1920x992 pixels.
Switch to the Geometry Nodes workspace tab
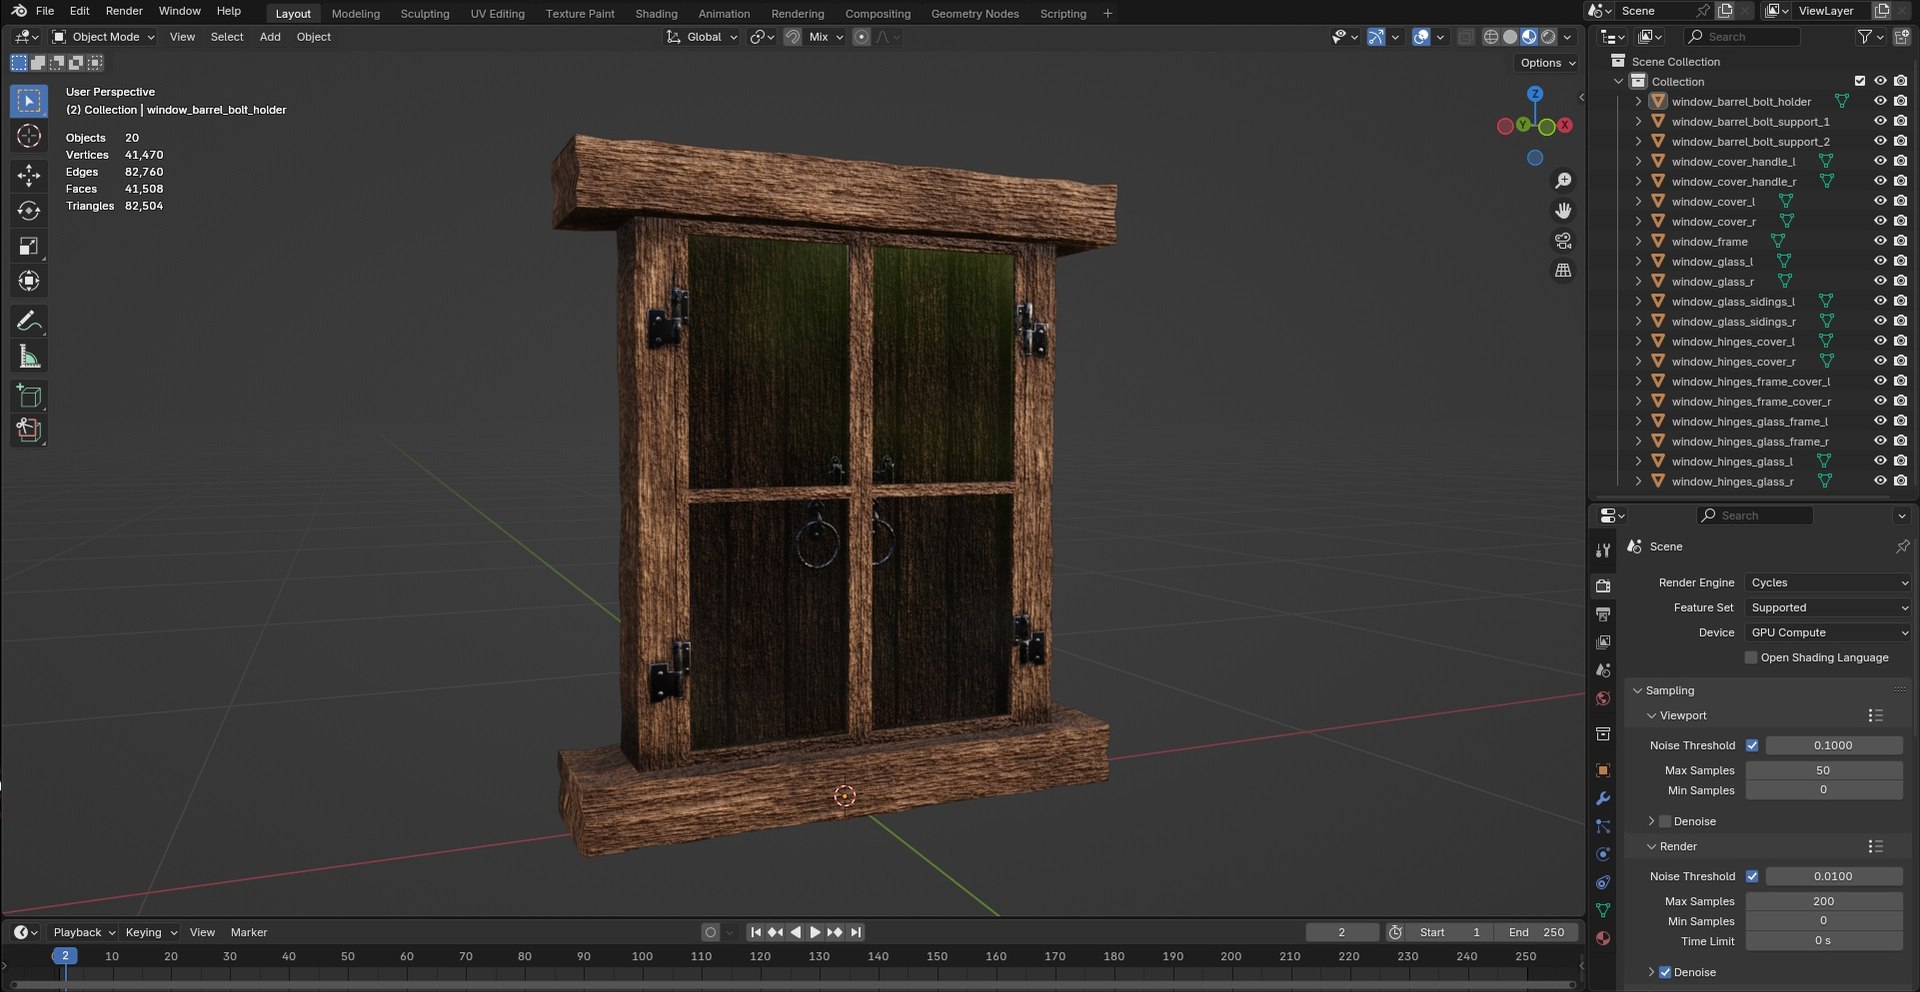[975, 13]
